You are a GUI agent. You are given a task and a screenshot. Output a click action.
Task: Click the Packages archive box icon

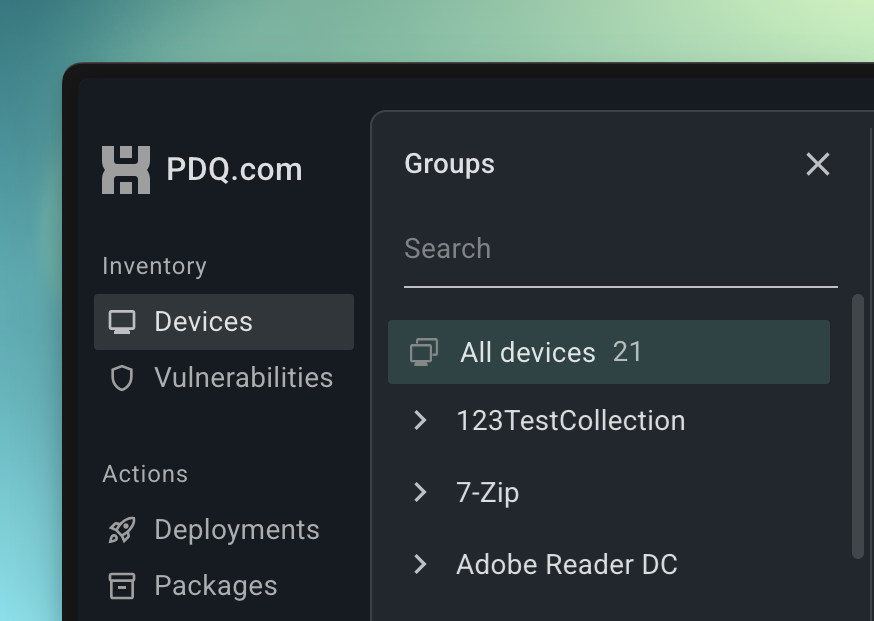click(122, 586)
